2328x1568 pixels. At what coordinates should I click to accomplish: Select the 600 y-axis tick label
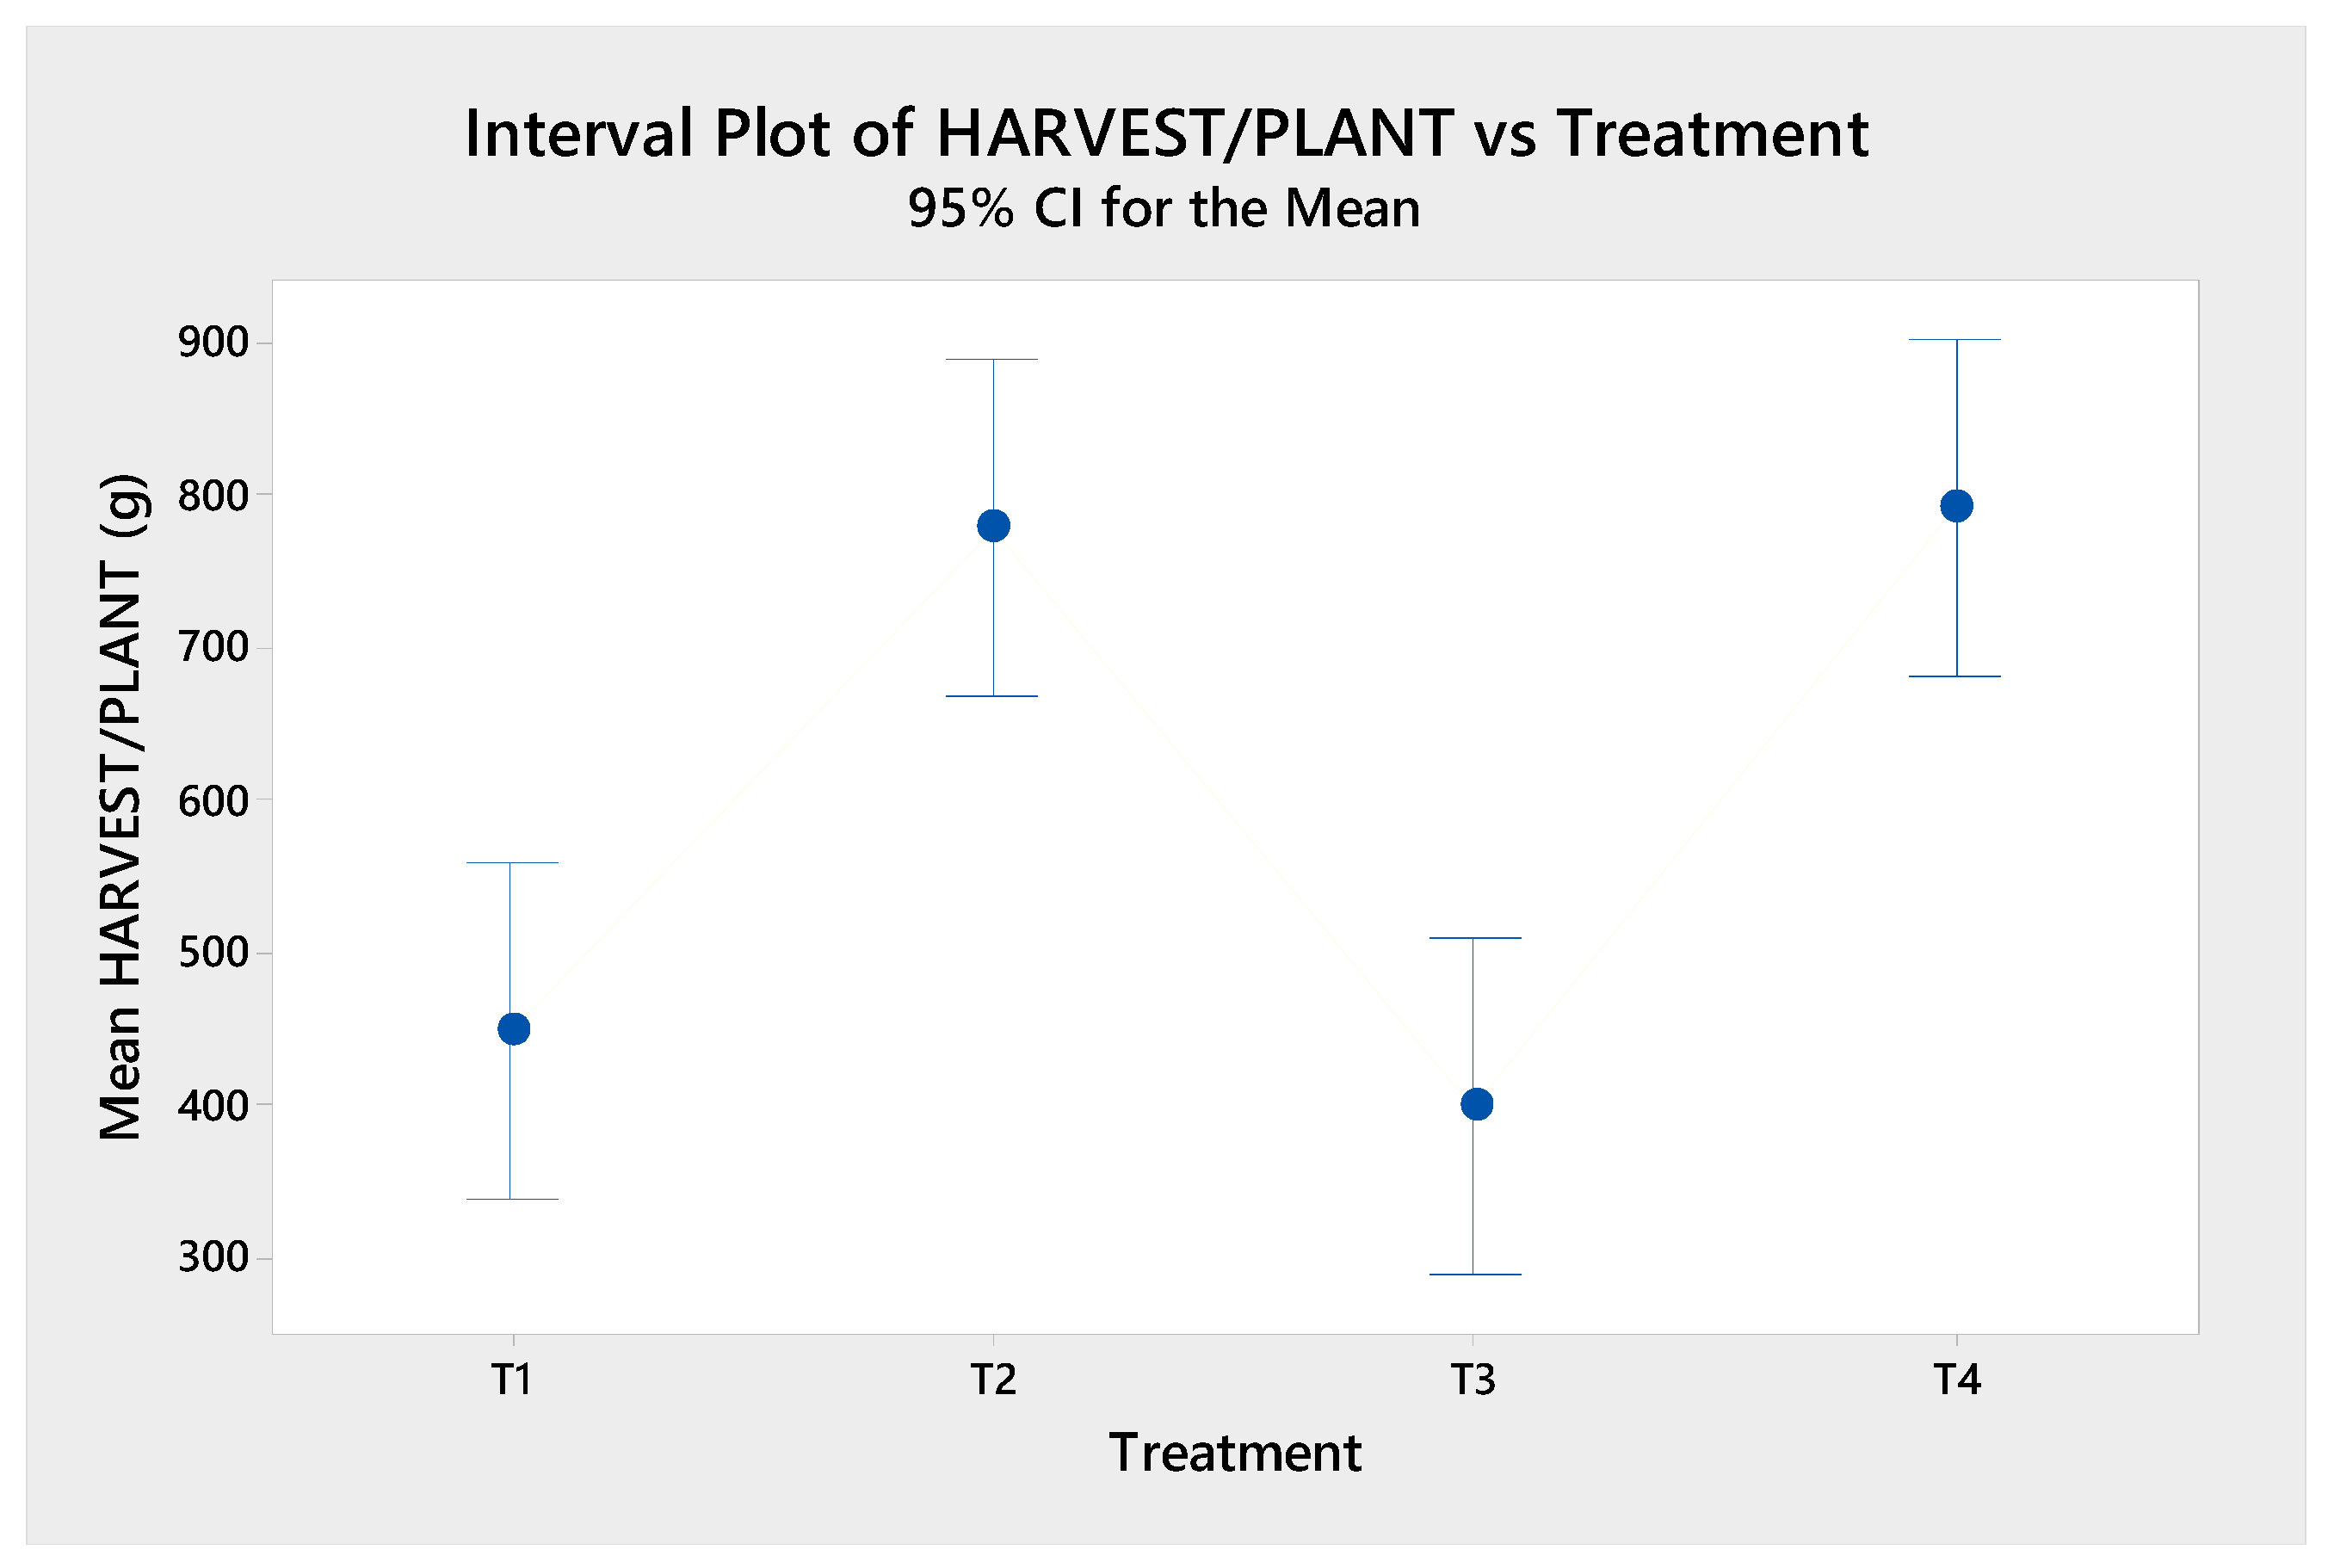[213, 801]
